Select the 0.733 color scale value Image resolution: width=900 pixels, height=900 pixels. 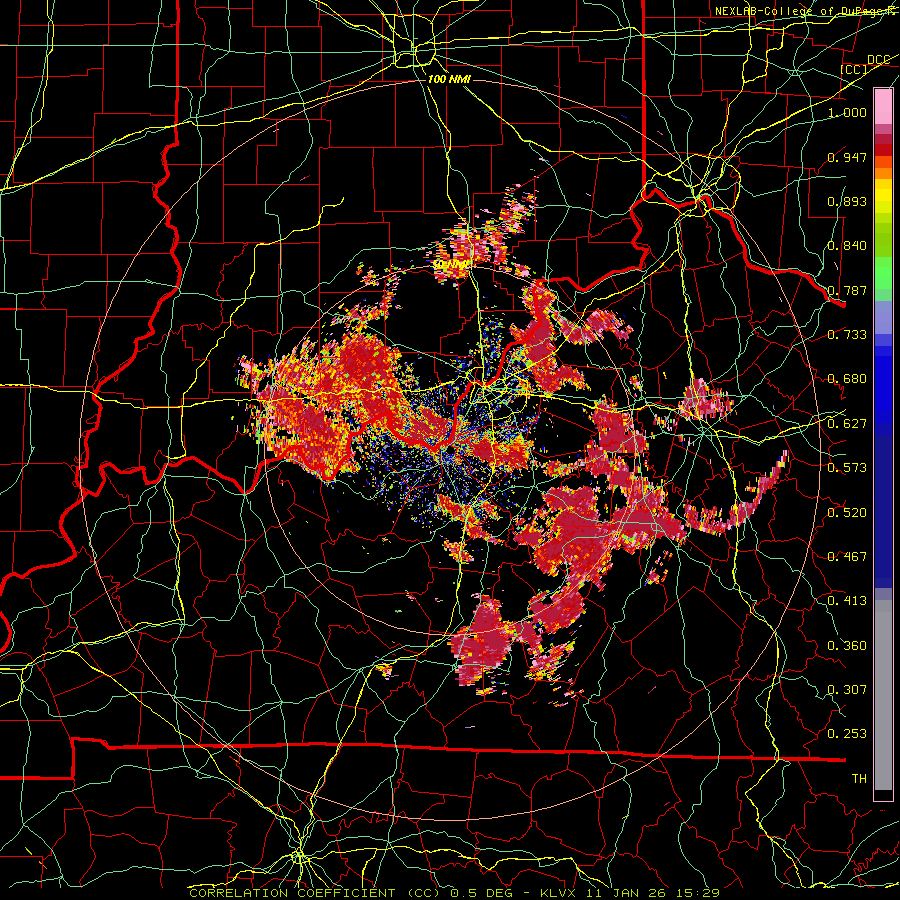847,335
